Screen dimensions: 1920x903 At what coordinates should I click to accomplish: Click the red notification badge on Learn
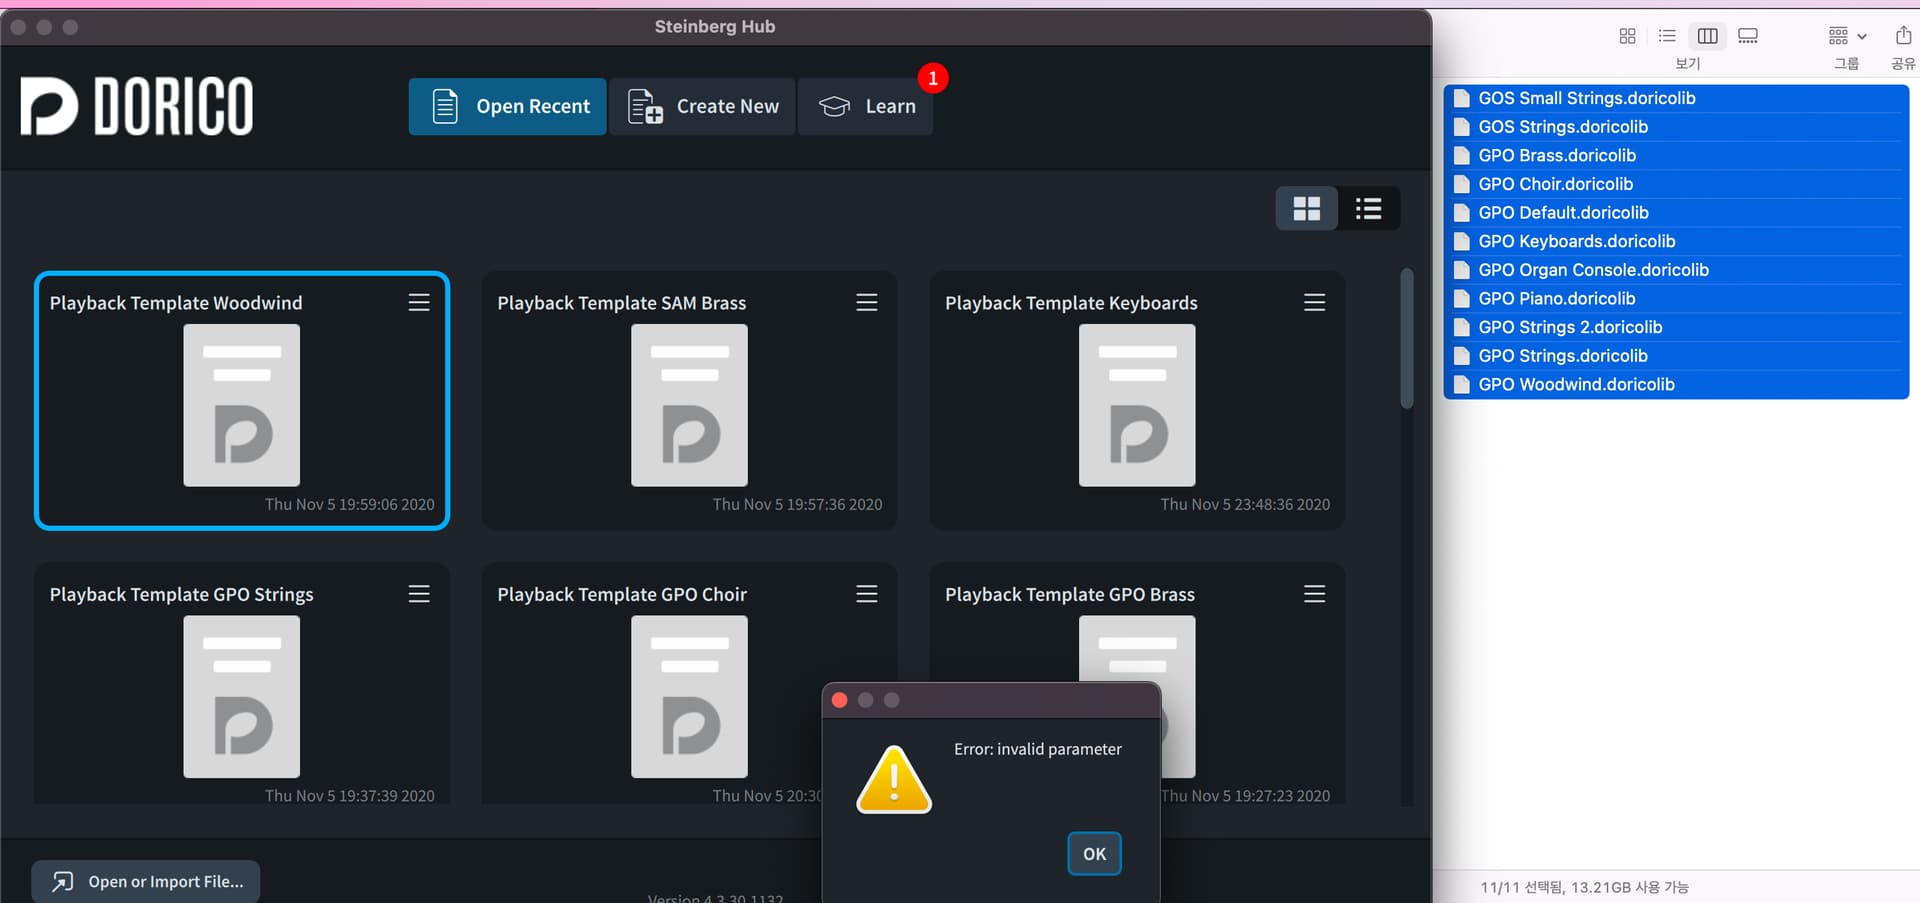[x=933, y=78]
